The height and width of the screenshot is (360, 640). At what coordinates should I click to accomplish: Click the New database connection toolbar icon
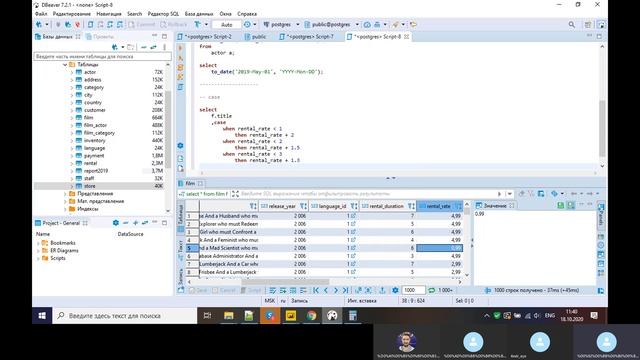(39, 24)
